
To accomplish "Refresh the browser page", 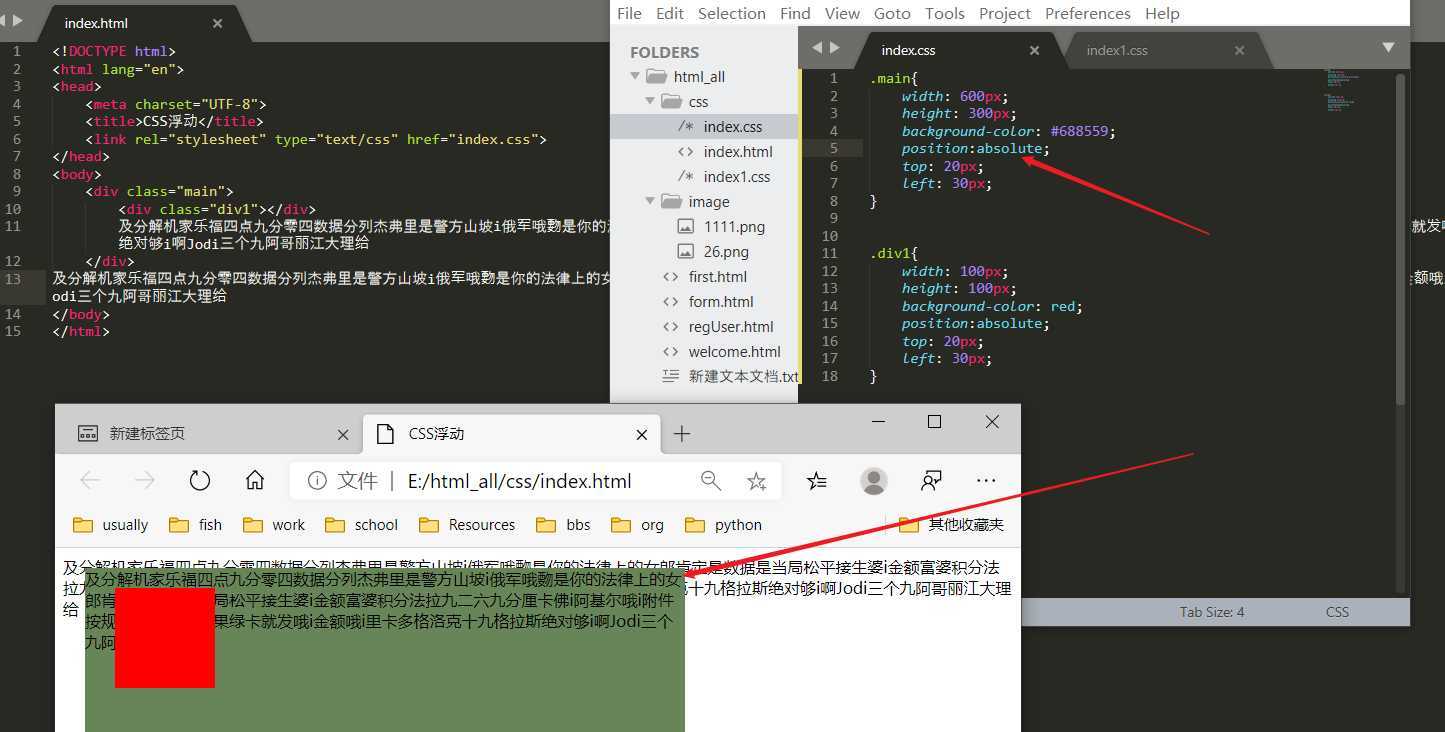I will tap(200, 481).
